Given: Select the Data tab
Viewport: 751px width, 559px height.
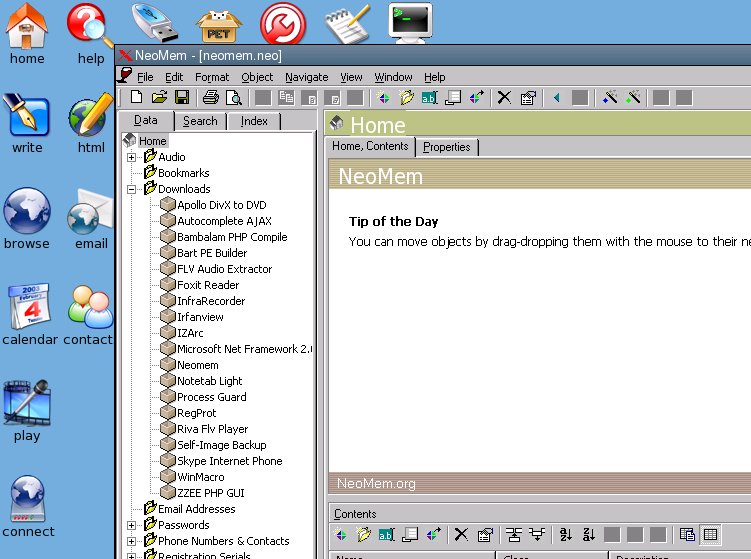Looking at the screenshot, I should [146, 120].
